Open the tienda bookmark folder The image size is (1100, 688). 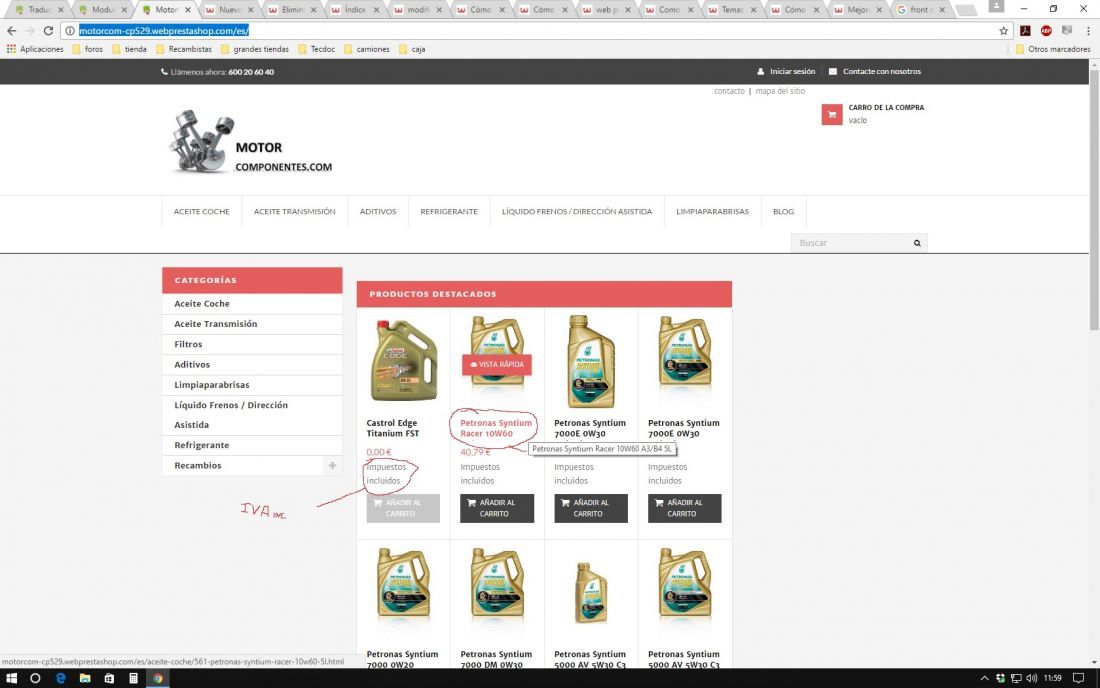[x=129, y=49]
